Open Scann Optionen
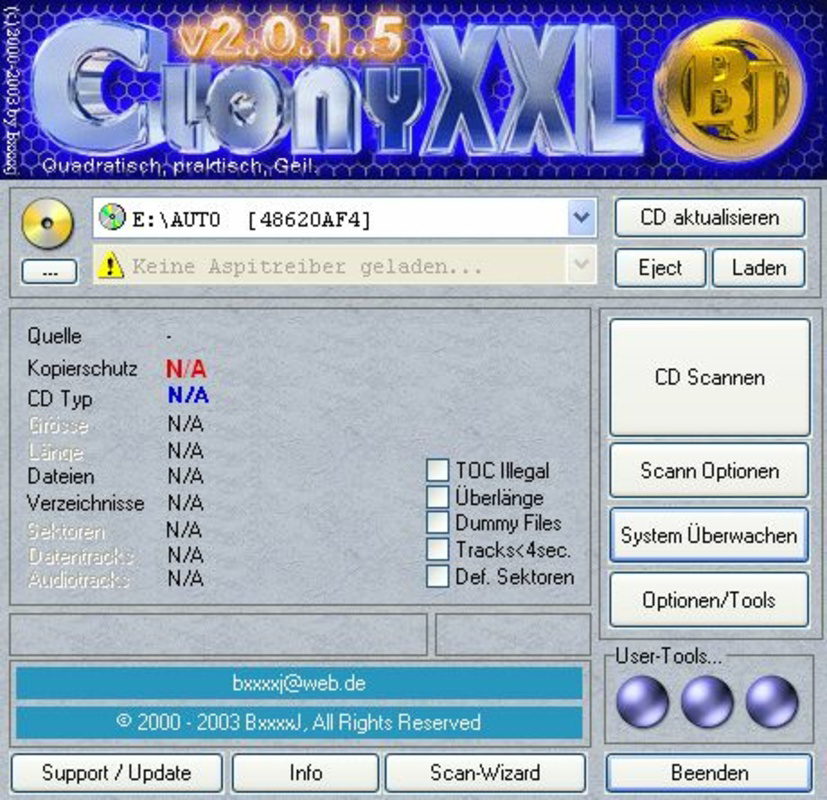The image size is (827, 800). pos(710,470)
